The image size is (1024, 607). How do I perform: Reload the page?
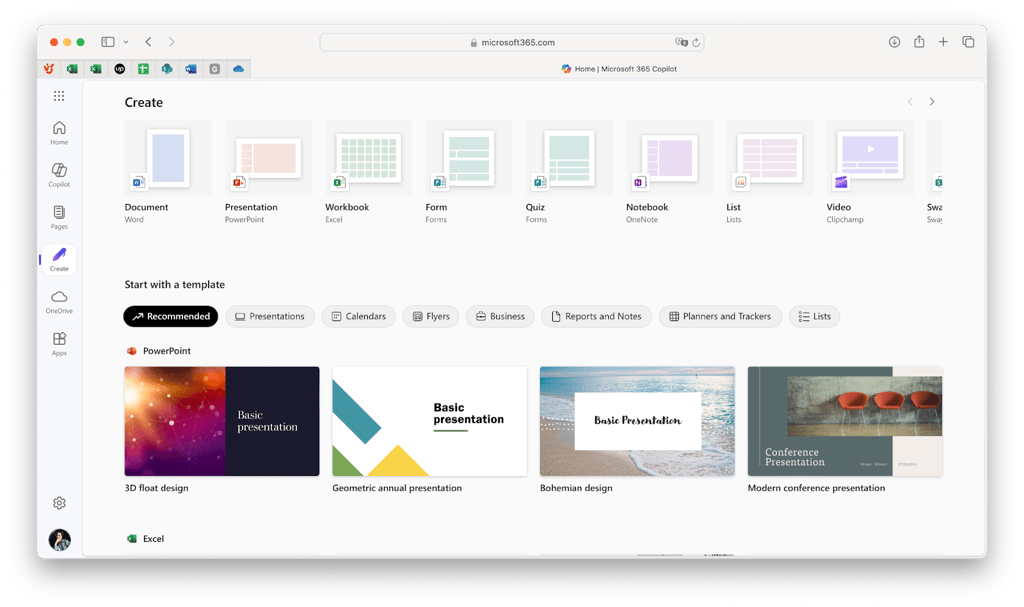pos(696,42)
